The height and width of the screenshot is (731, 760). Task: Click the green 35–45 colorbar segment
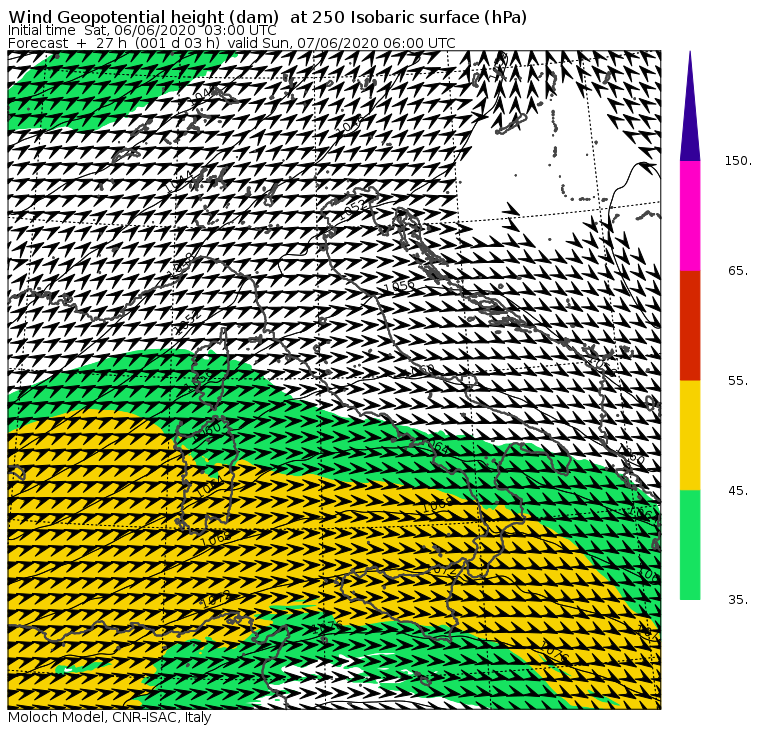tap(690, 545)
